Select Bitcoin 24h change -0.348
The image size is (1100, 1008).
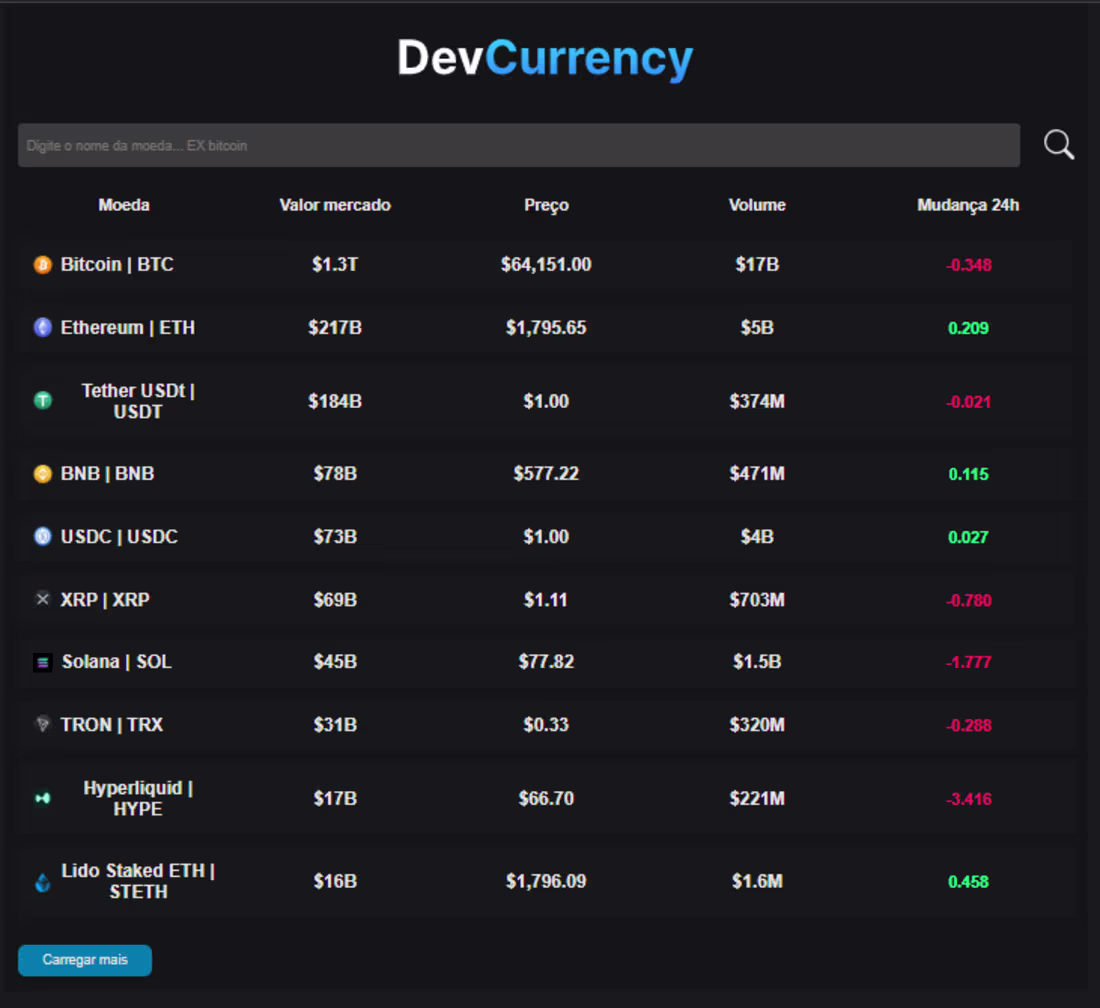pos(969,265)
